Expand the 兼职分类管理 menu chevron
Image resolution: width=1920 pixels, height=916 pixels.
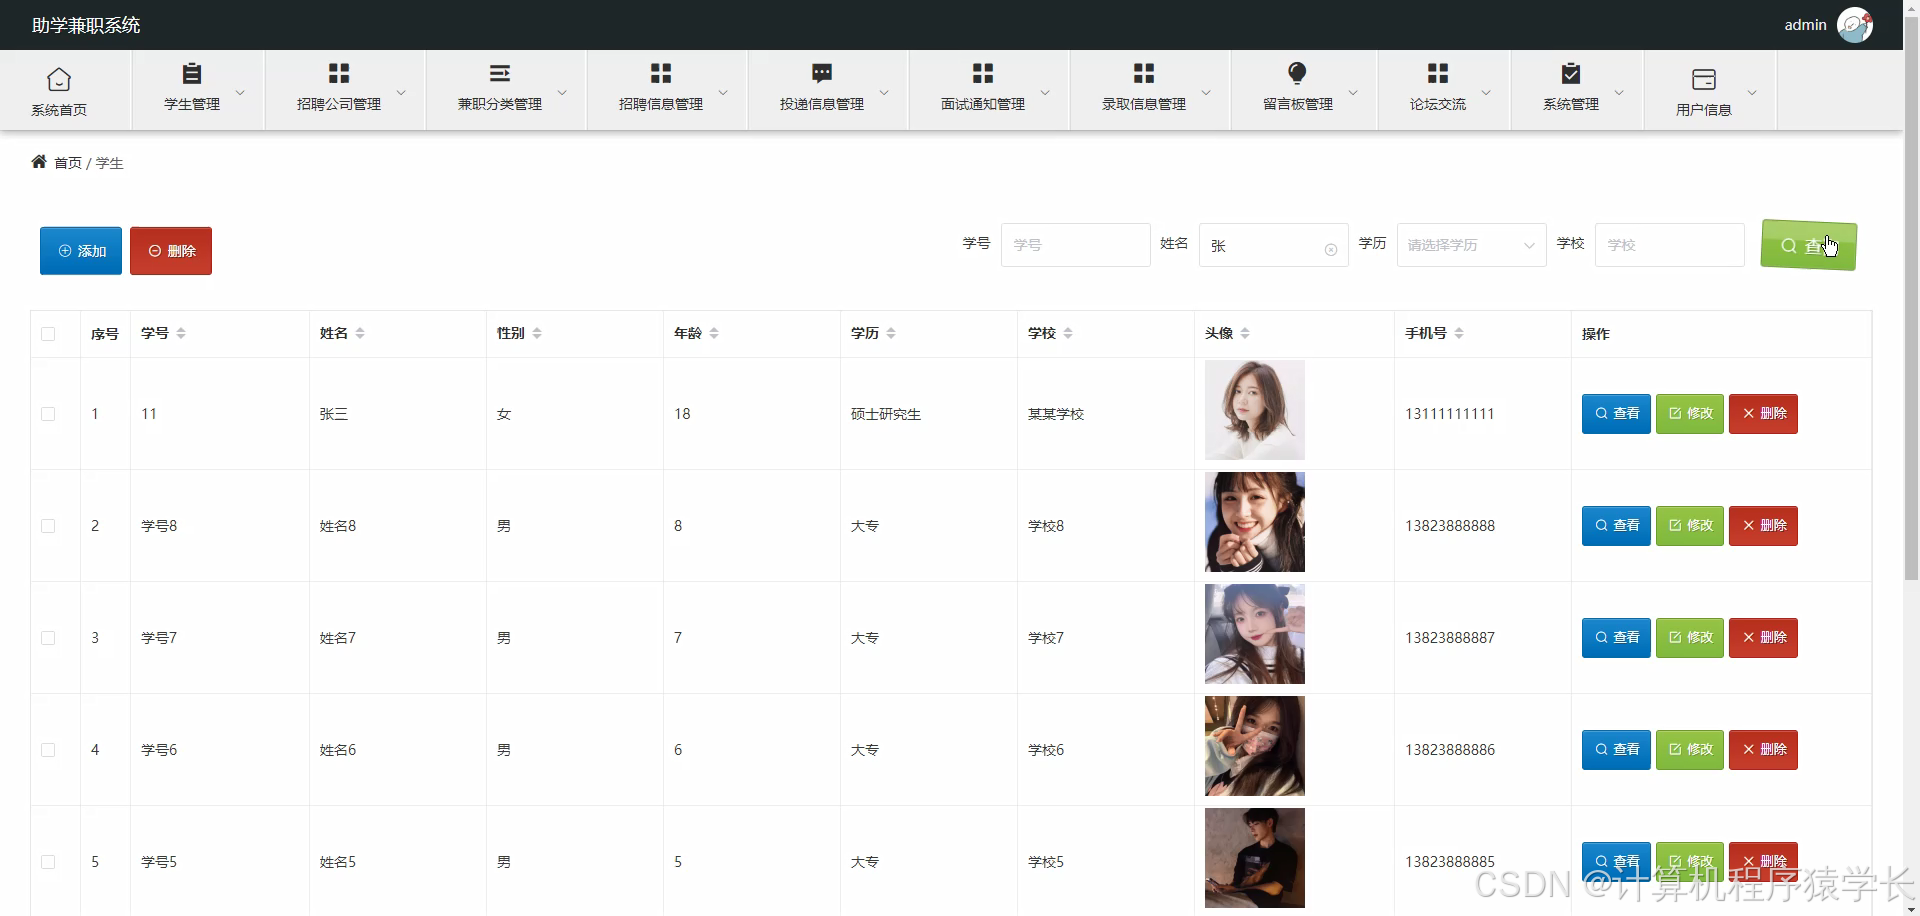click(562, 92)
